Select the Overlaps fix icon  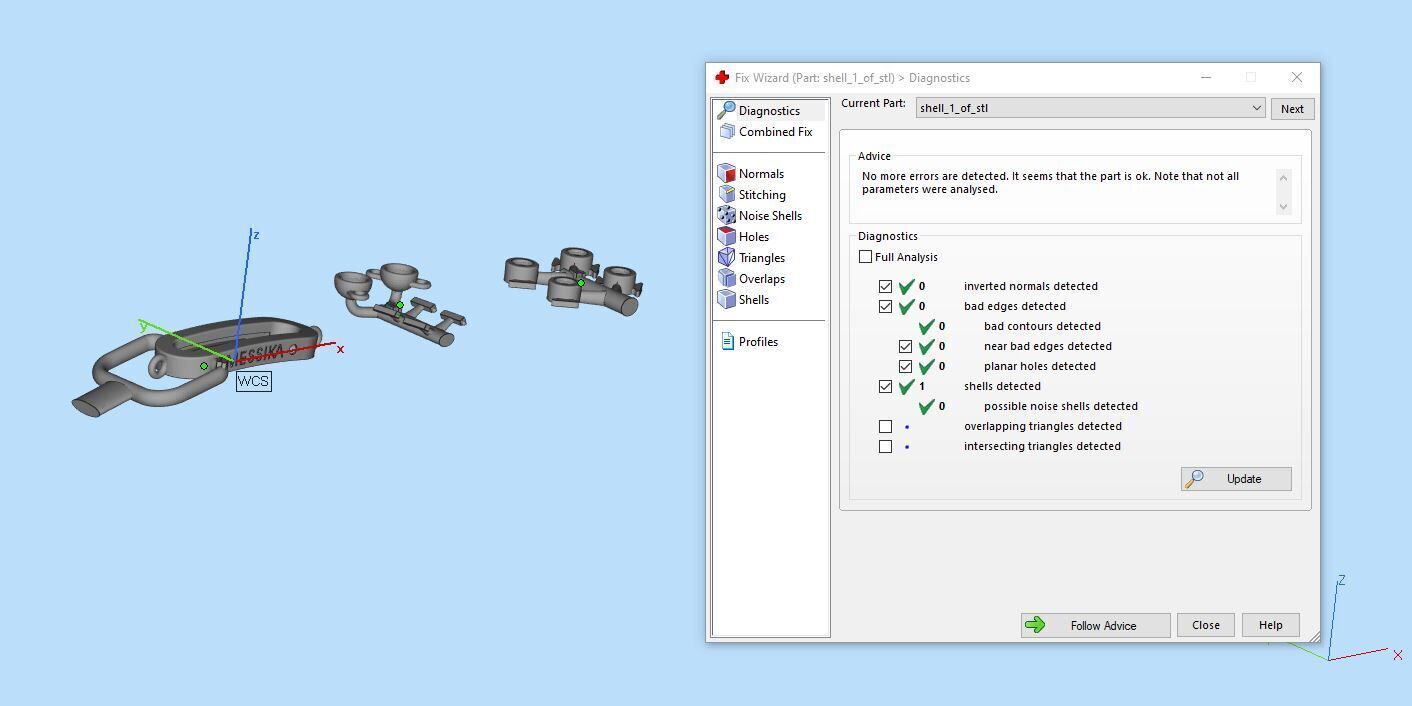[727, 279]
